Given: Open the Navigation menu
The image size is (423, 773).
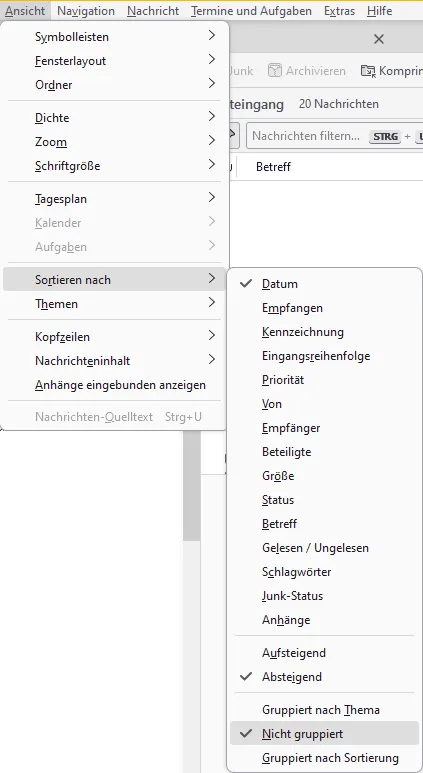Looking at the screenshot, I should pos(86,10).
